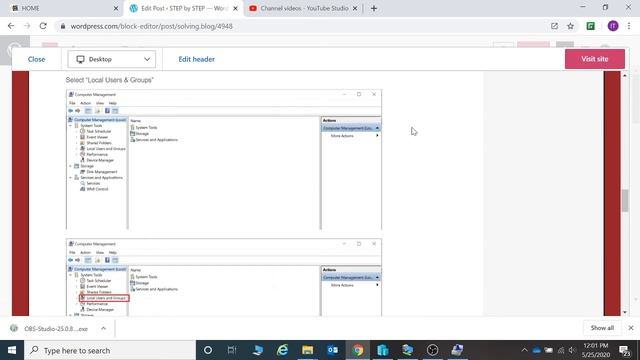Open the network tray icon
The image size is (640, 360).
tap(561, 350)
